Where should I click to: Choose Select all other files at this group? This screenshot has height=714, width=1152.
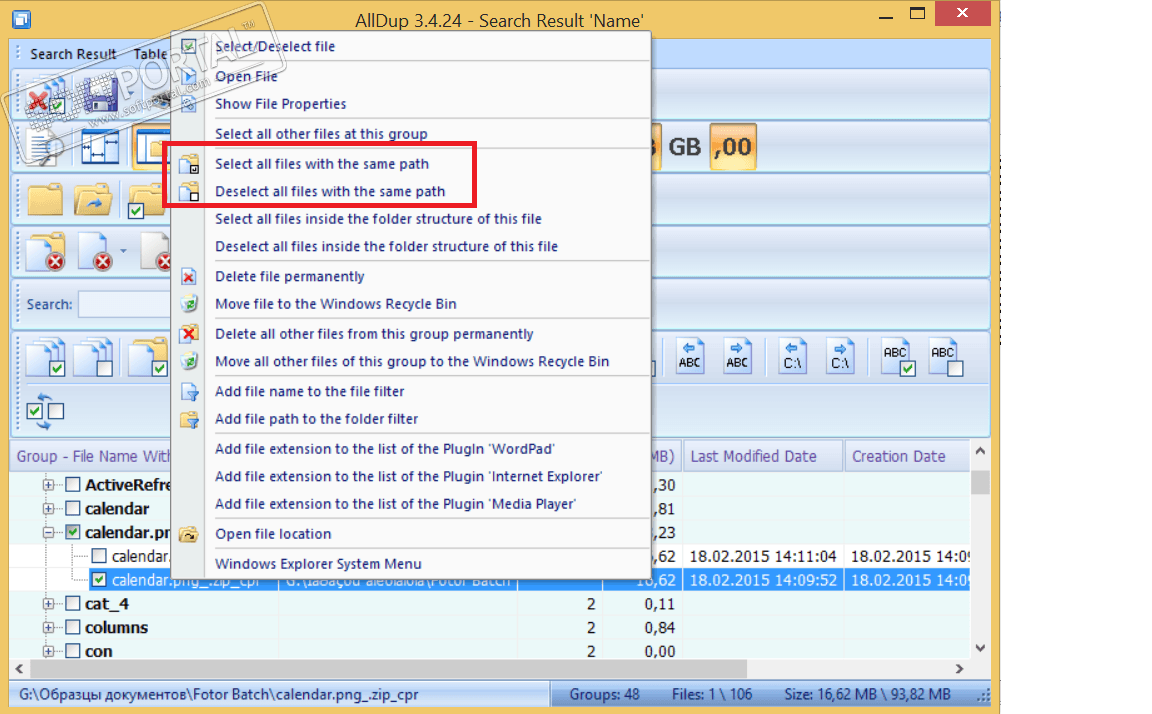321,134
